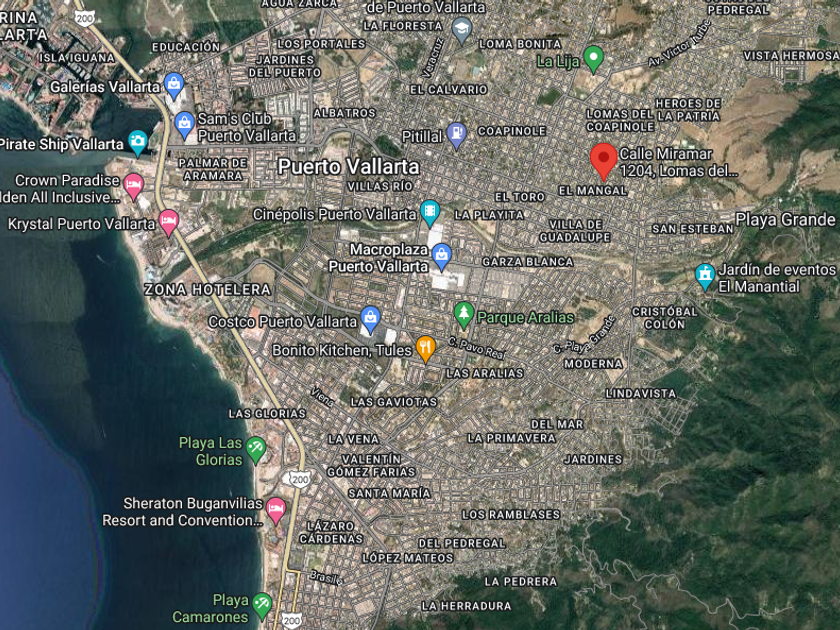
Task: Click the Calle Miramar 1204 address label
Action: [679, 162]
